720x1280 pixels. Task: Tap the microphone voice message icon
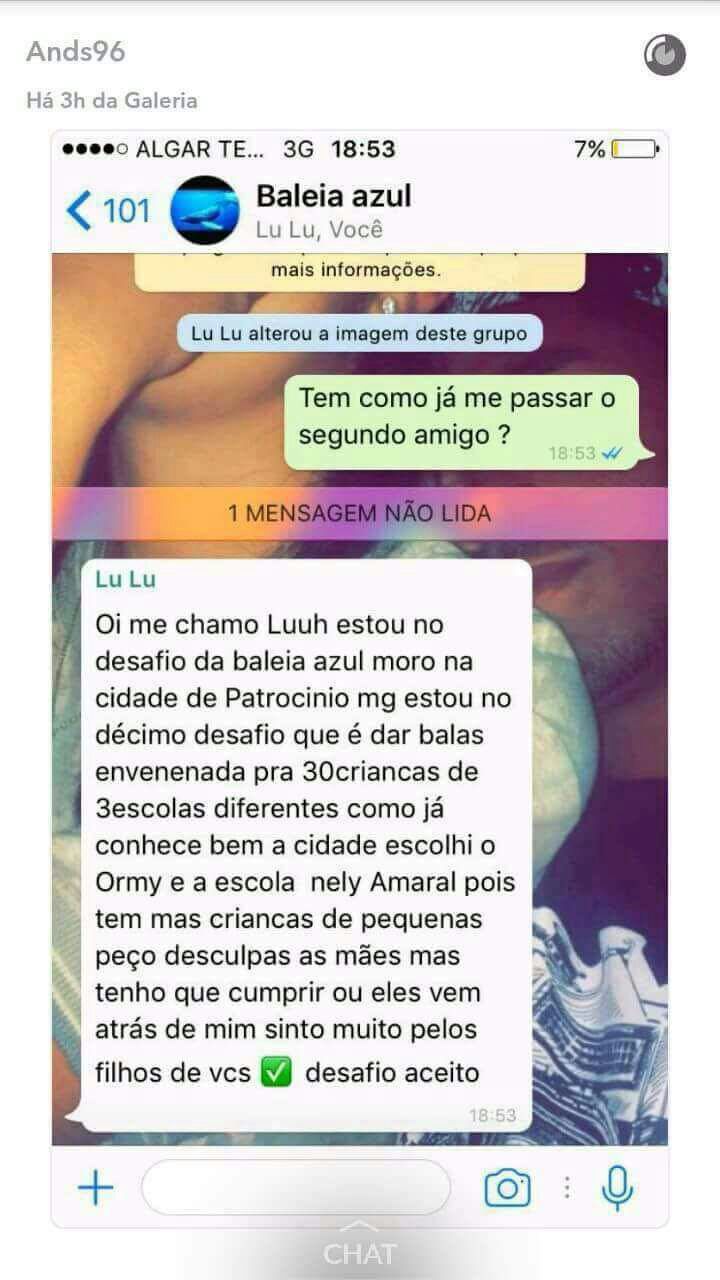coord(617,1188)
